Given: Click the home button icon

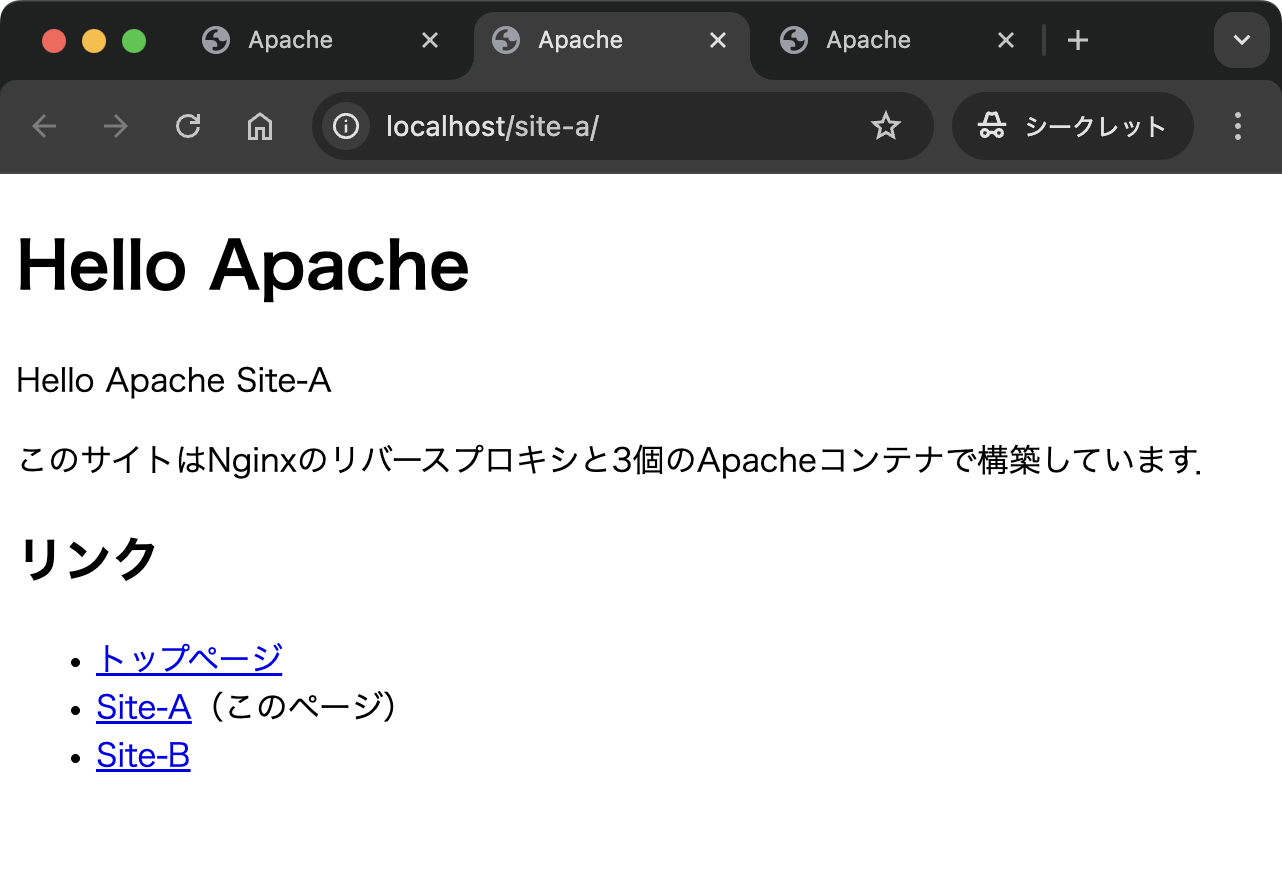Looking at the screenshot, I should coord(260,126).
